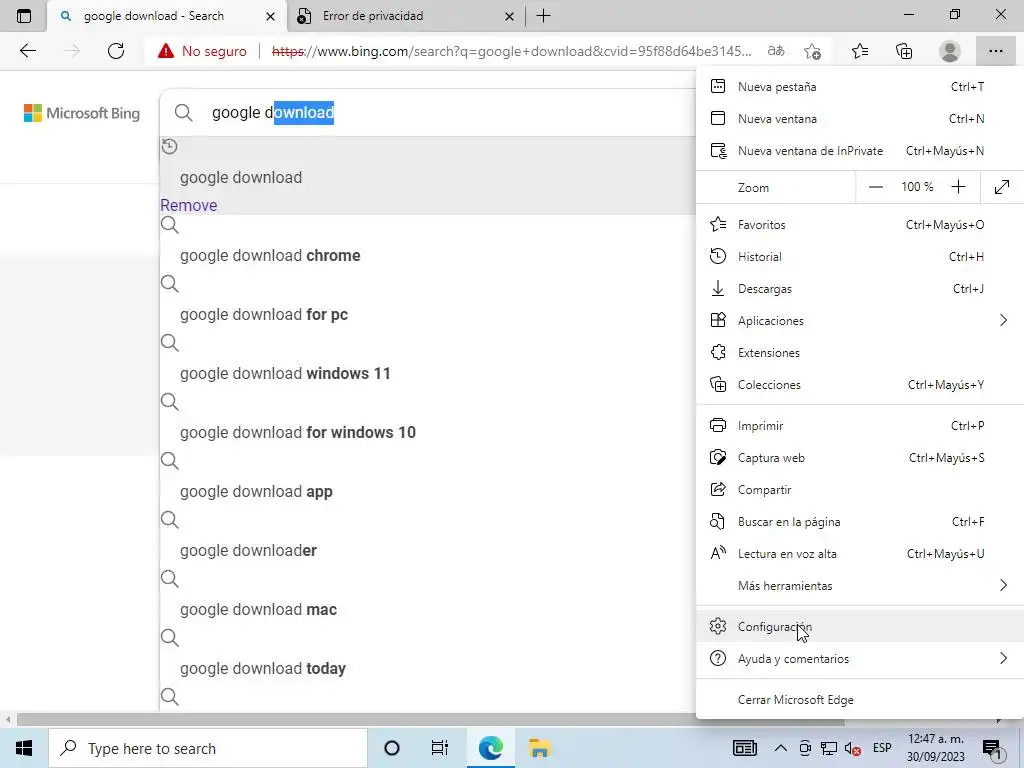This screenshot has width=1024, height=768.
Task: Enter full screen via Zoom row arrow icon
Action: [x=1002, y=187]
